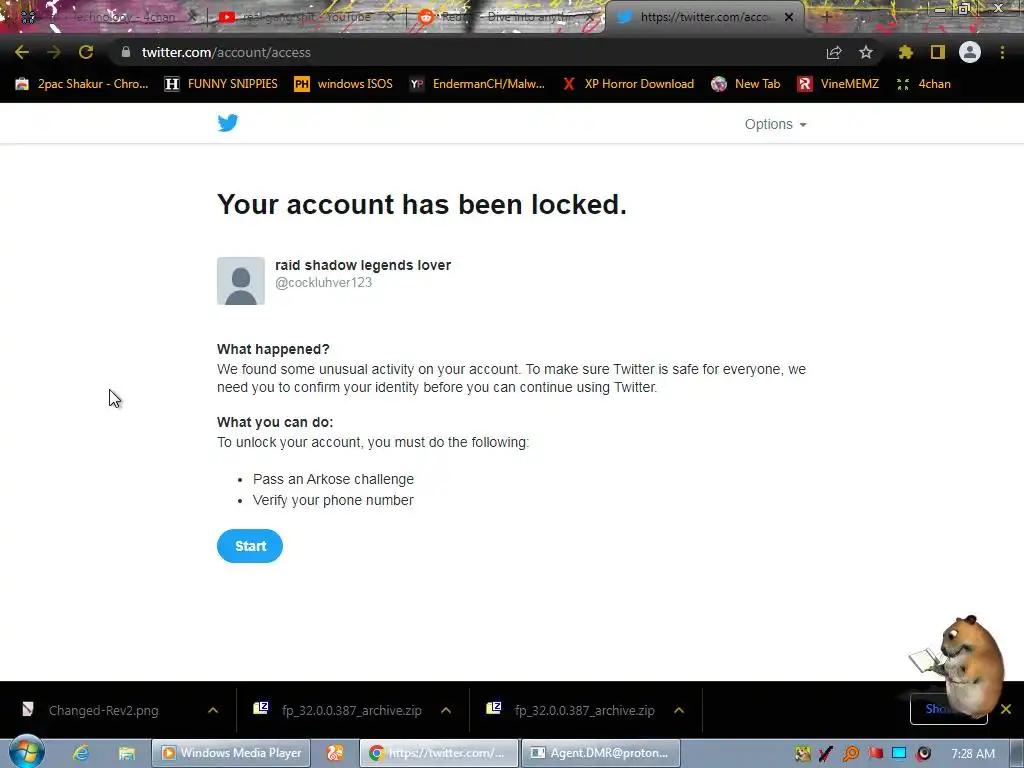Screen dimensions: 1024x768
Task: Click the red checkmark tray icon
Action: coord(826,753)
